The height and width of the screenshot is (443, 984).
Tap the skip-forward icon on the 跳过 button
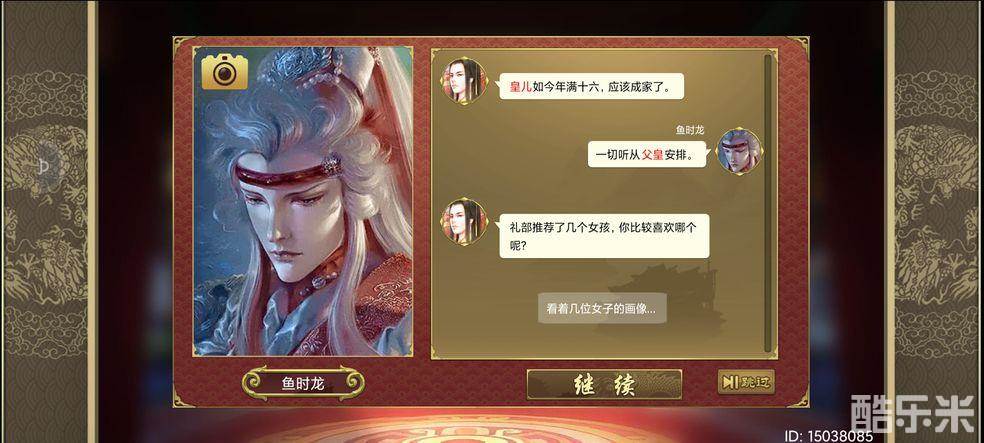[x=730, y=382]
